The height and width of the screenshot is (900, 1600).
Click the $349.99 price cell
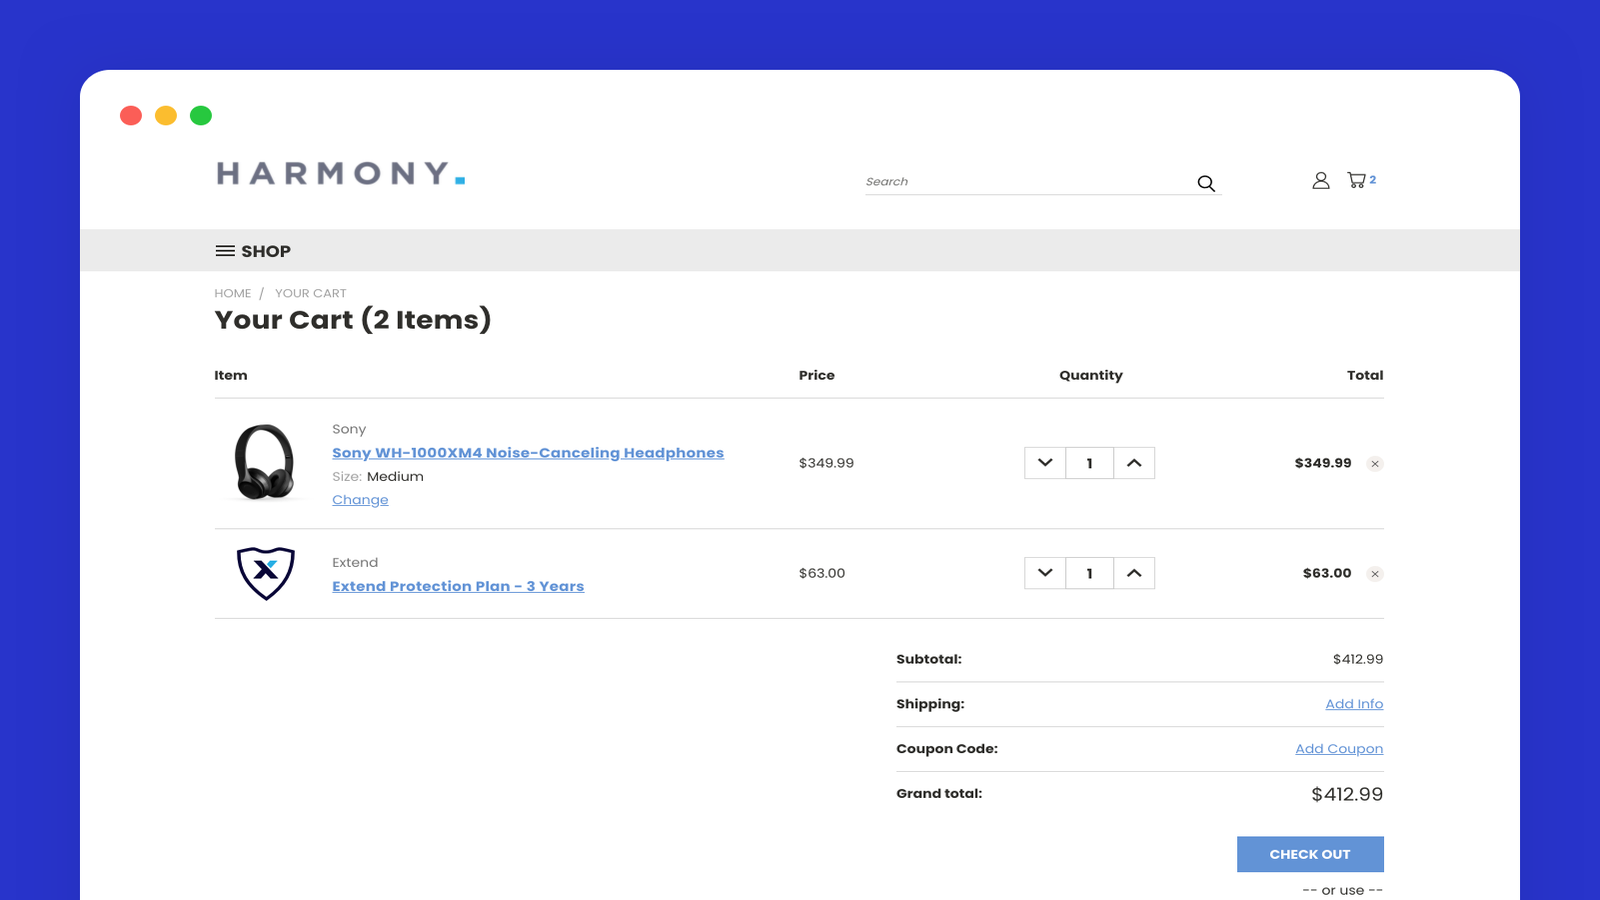pos(826,463)
